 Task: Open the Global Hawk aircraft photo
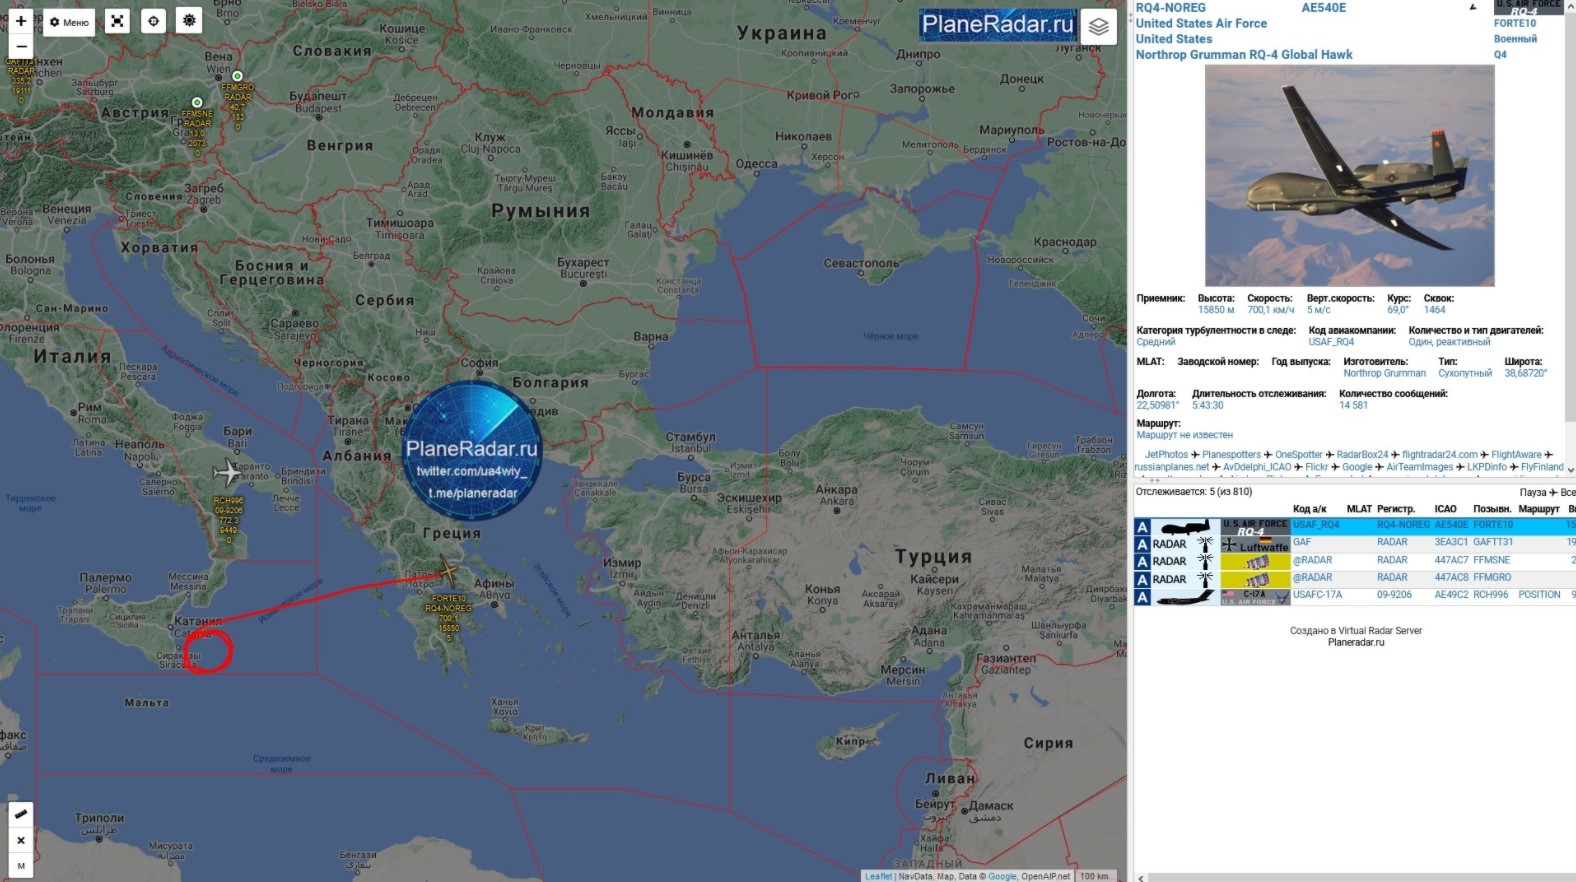(1349, 176)
